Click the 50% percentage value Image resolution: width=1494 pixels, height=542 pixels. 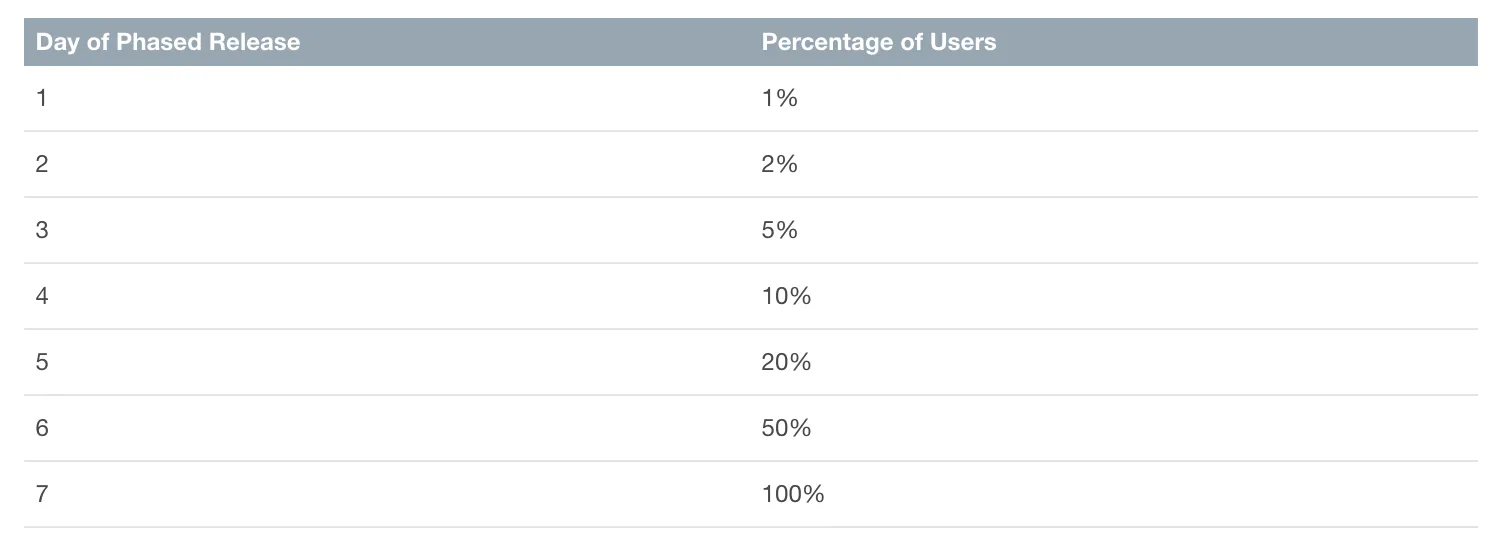(785, 428)
